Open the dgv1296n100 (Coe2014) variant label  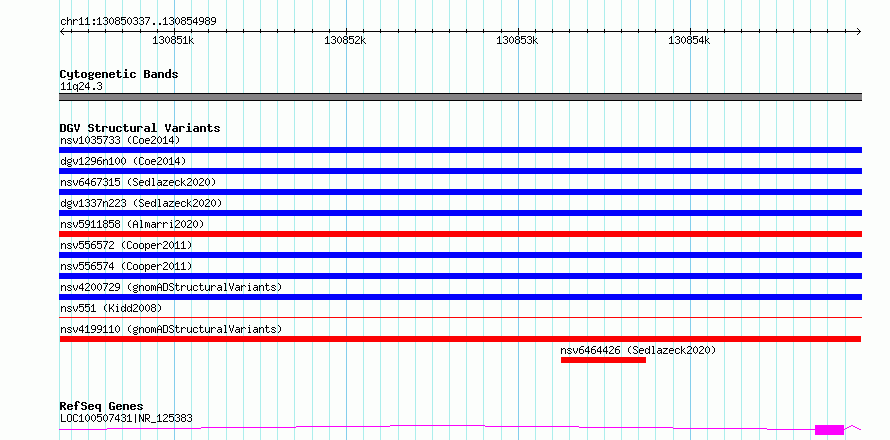[x=123, y=161]
